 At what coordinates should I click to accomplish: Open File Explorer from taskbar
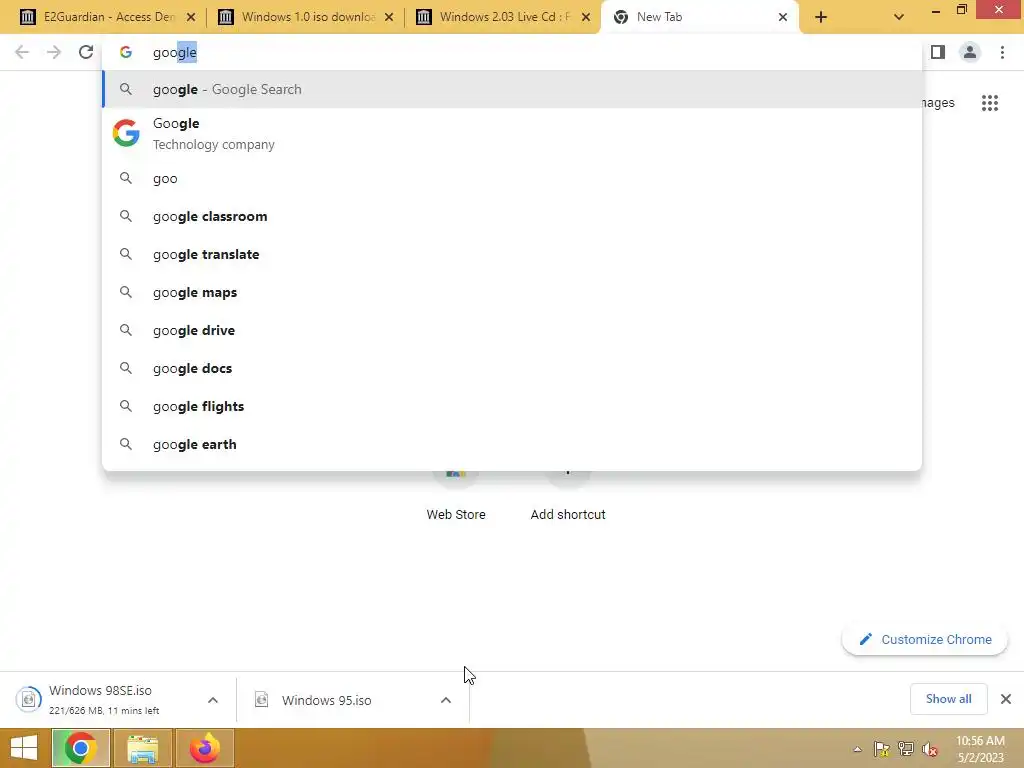142,748
